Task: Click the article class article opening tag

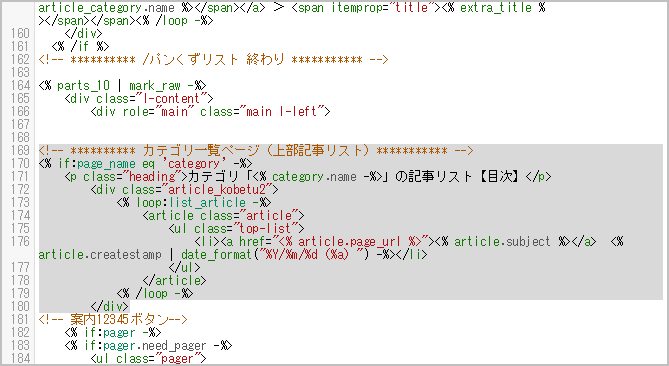Action: point(224,215)
